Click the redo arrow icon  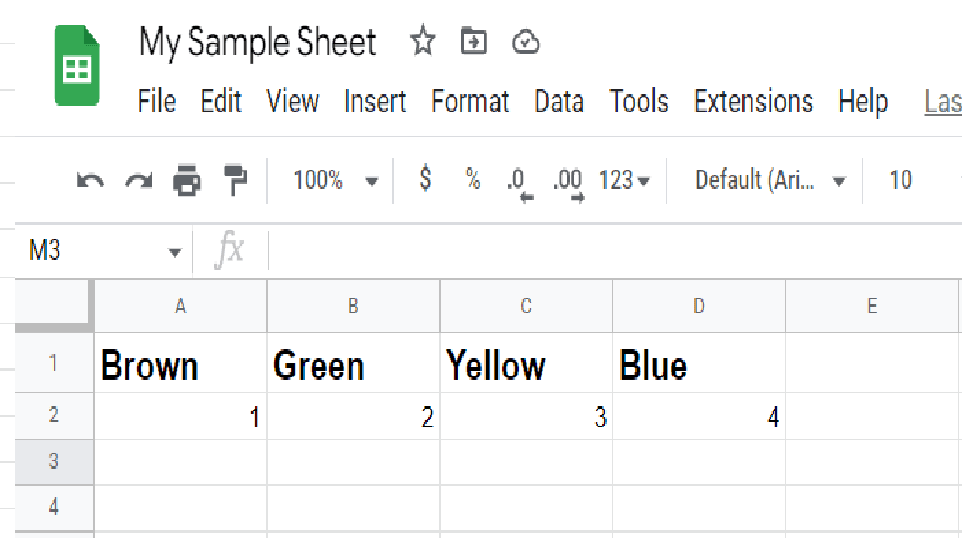(x=138, y=181)
